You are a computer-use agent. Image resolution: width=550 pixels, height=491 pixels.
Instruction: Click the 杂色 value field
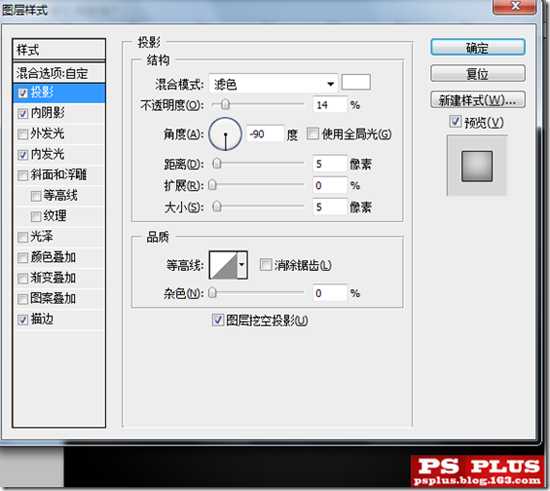329,293
